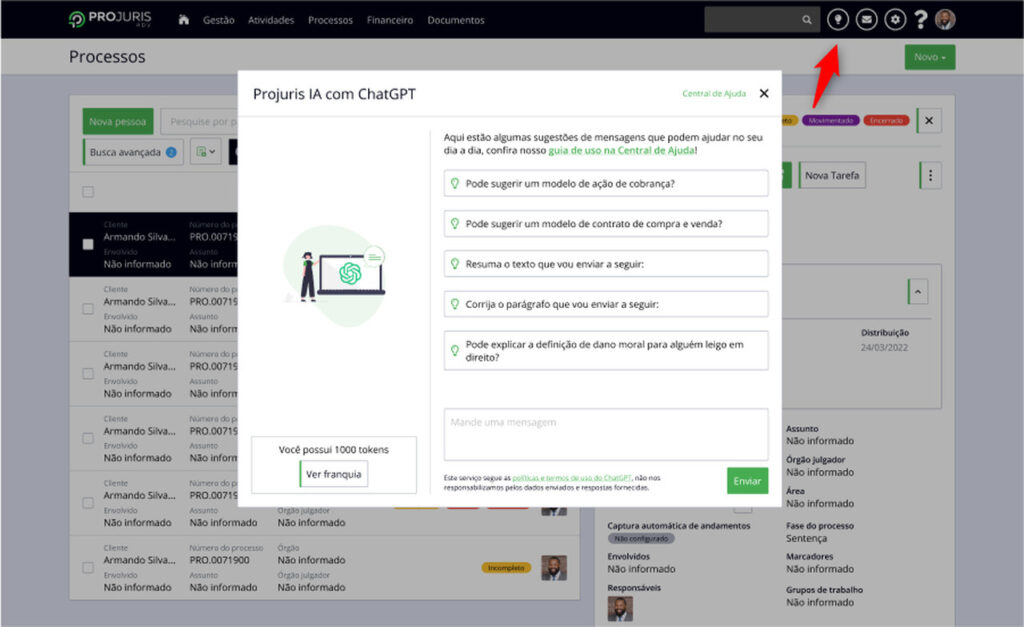Open the export dropdown beside Busca avançada
This screenshot has height=627, width=1024.
(205, 152)
